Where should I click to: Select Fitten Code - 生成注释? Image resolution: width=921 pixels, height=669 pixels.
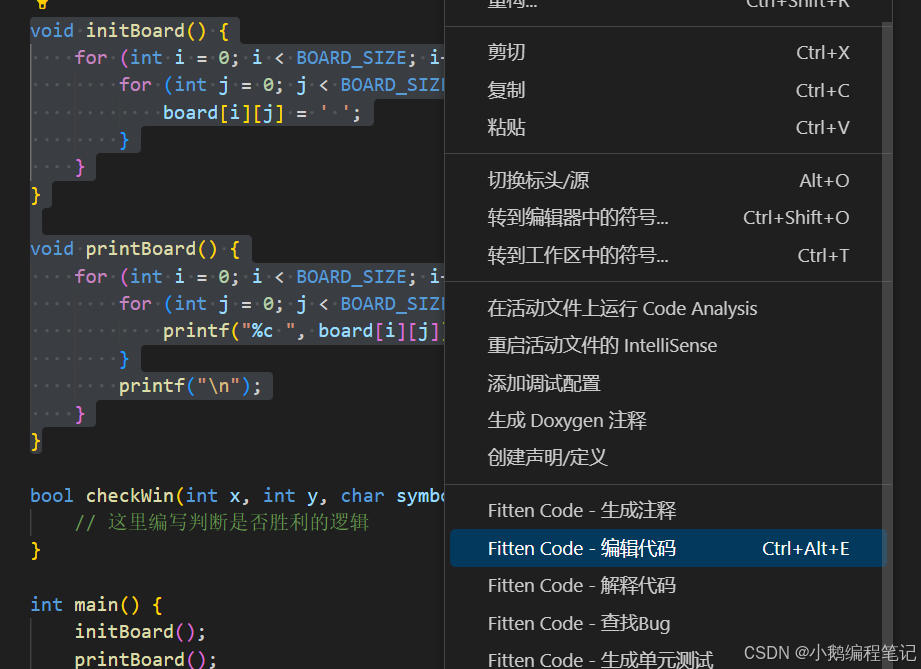tap(668, 510)
